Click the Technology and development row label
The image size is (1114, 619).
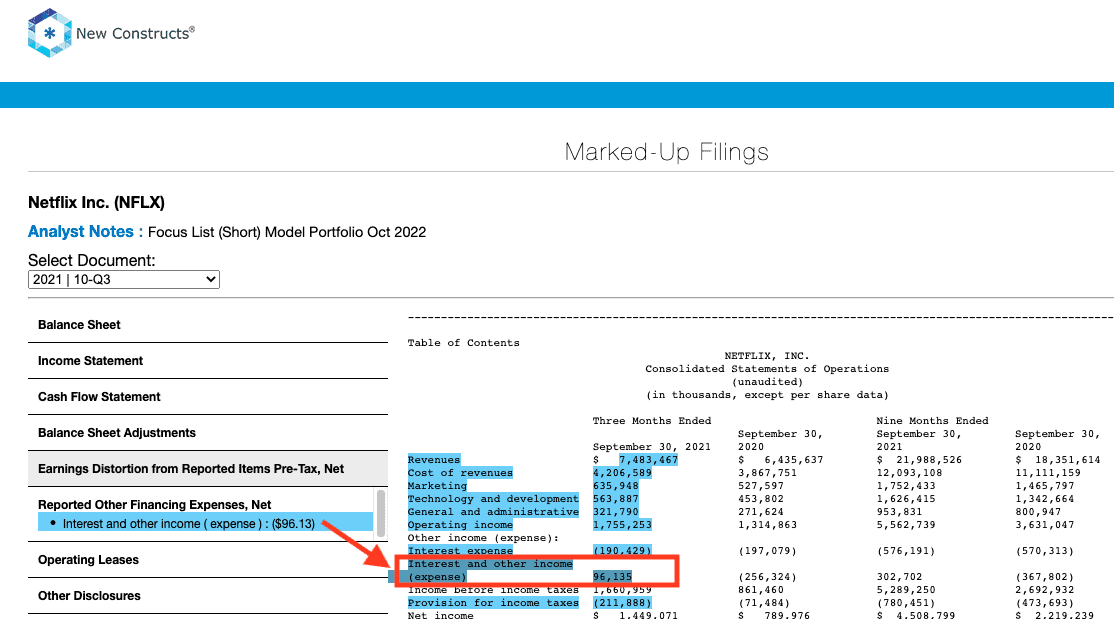tap(493, 499)
